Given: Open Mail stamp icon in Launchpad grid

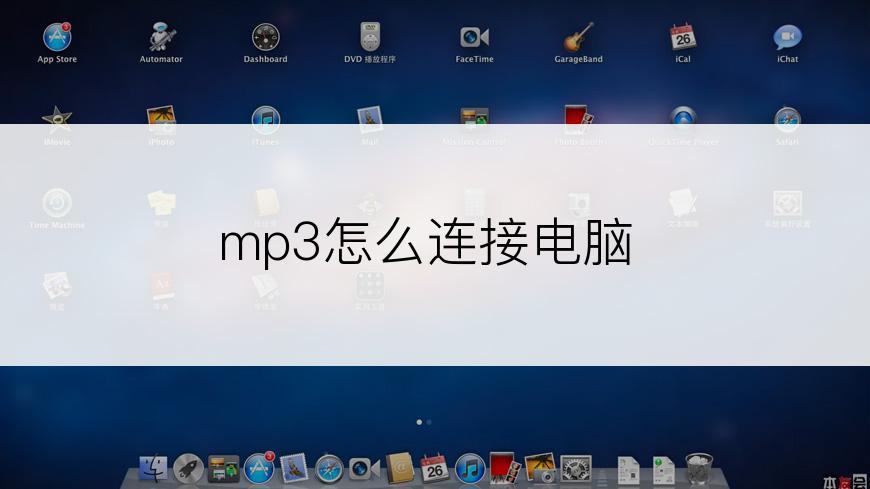Looking at the screenshot, I should 370,119.
